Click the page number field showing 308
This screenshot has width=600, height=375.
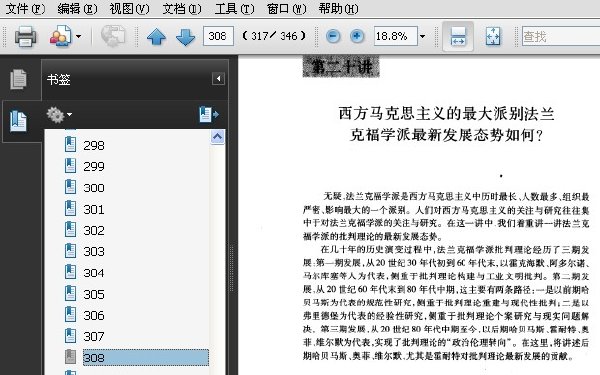click(x=218, y=36)
